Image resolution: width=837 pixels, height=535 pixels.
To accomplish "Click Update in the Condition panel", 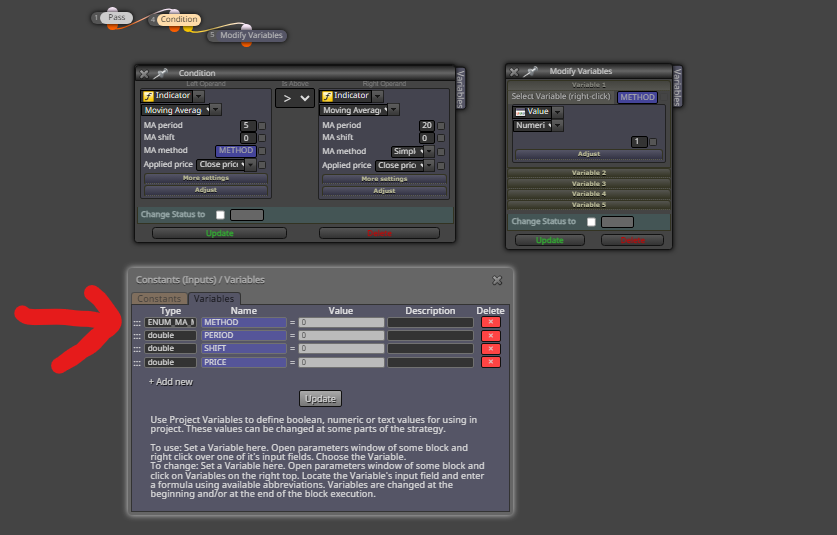I will pos(219,233).
